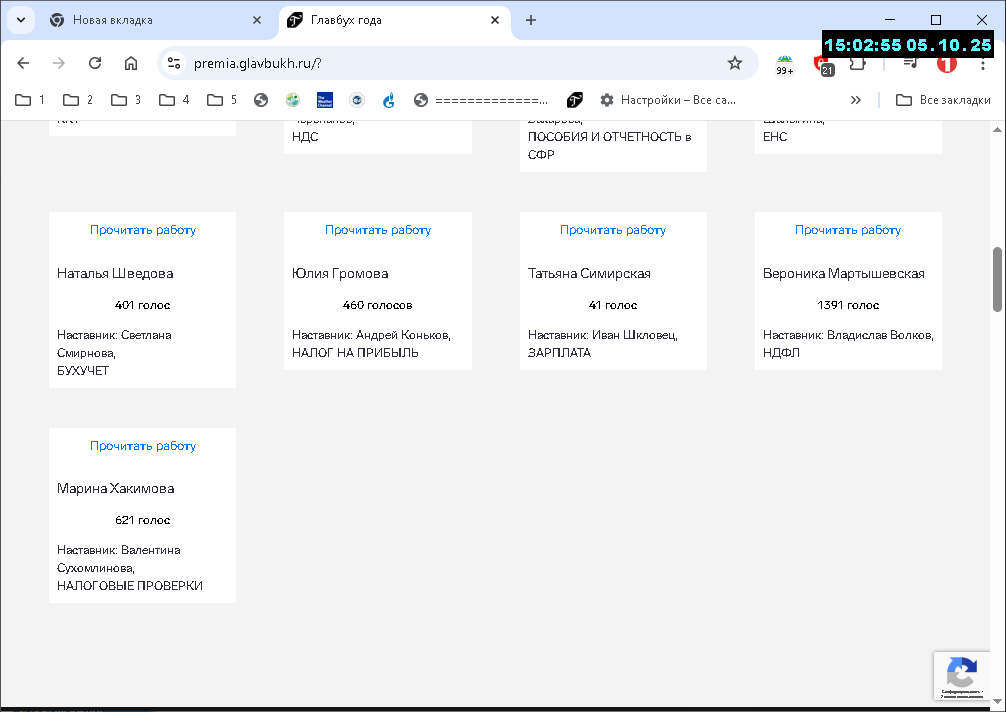Click the НАЛОГОВЫЕ ПРОВЕРКИ category text
The width and height of the screenshot is (1006, 712).
130,586
